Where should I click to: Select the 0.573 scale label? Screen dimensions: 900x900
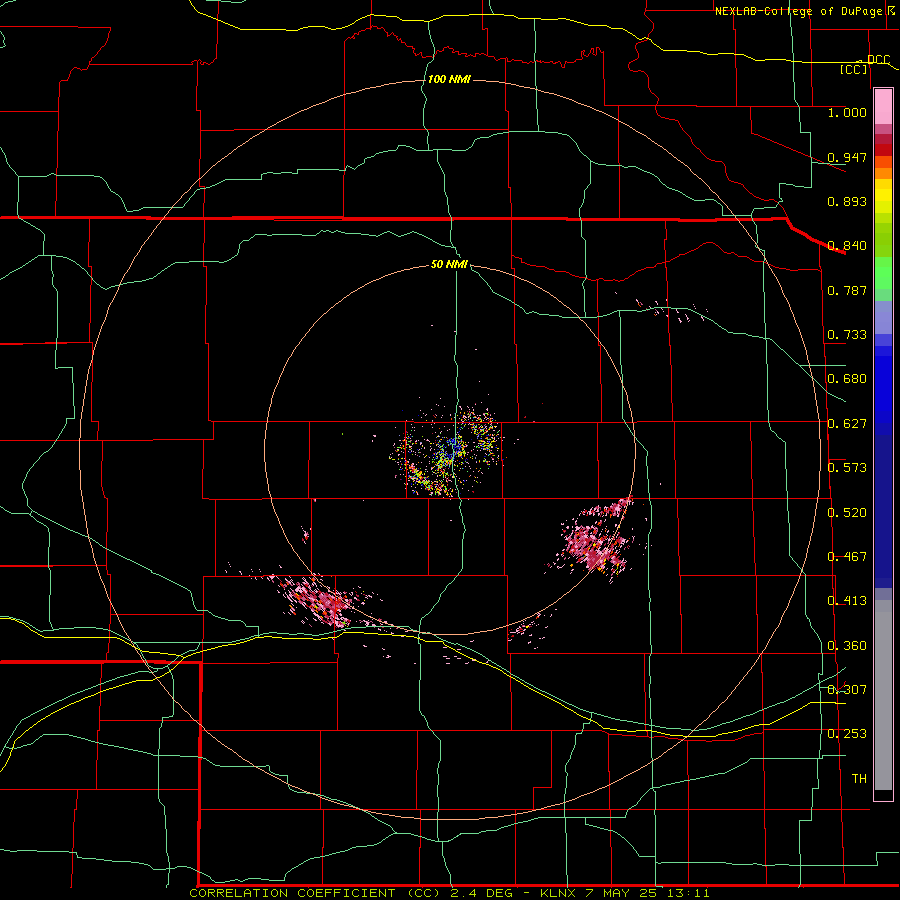tap(847, 468)
